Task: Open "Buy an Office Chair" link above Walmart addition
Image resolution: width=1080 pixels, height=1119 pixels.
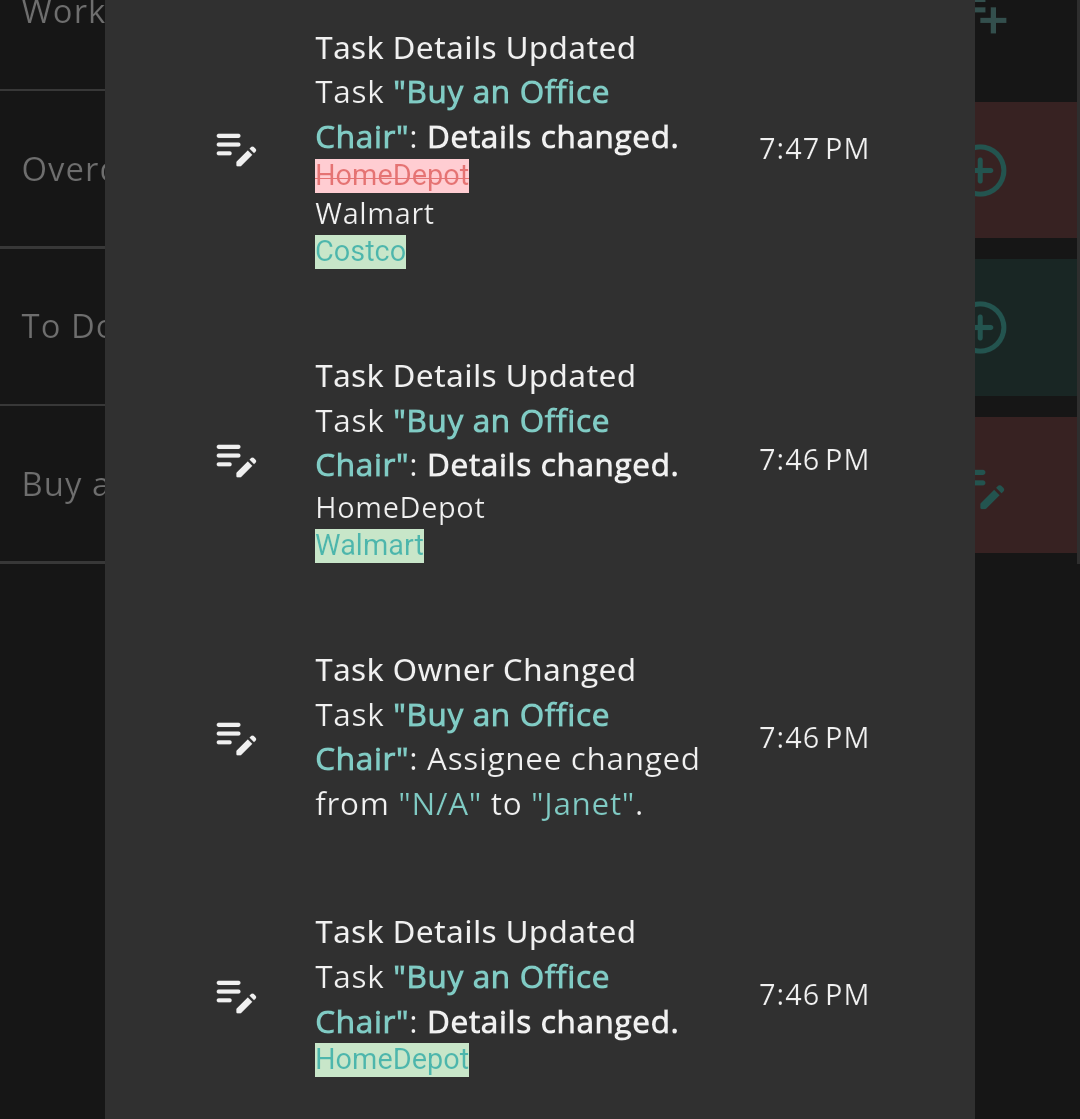Action: tap(463, 443)
